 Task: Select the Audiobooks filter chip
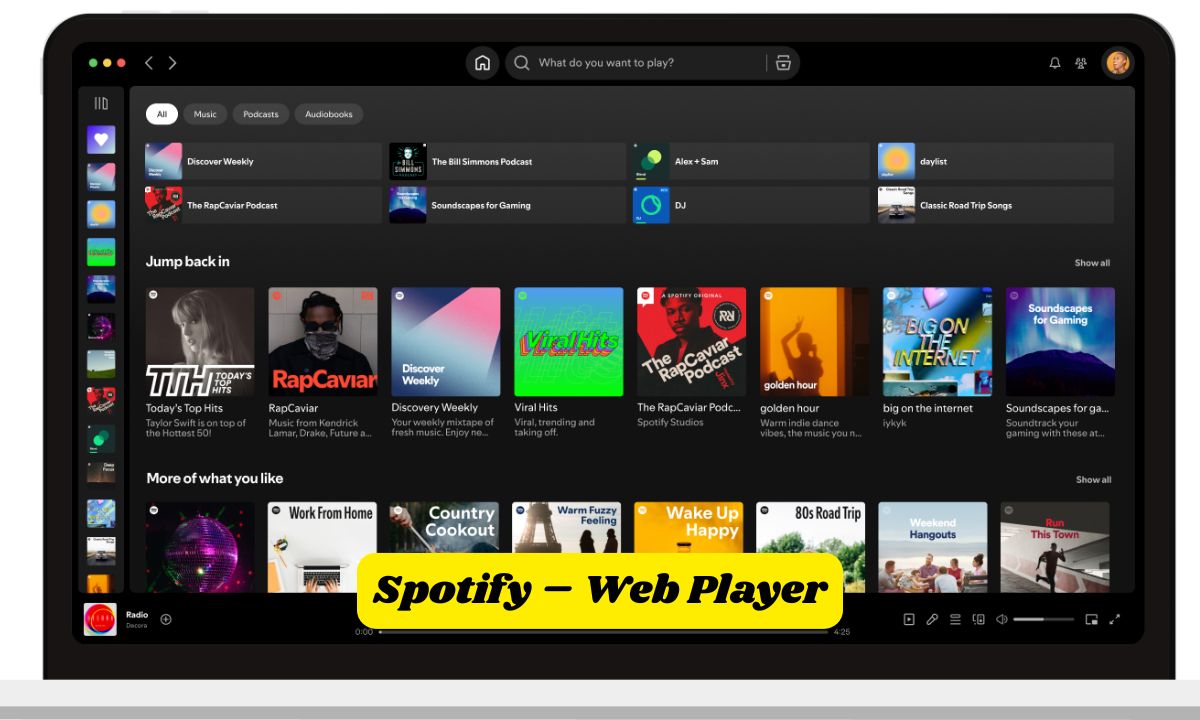(329, 114)
